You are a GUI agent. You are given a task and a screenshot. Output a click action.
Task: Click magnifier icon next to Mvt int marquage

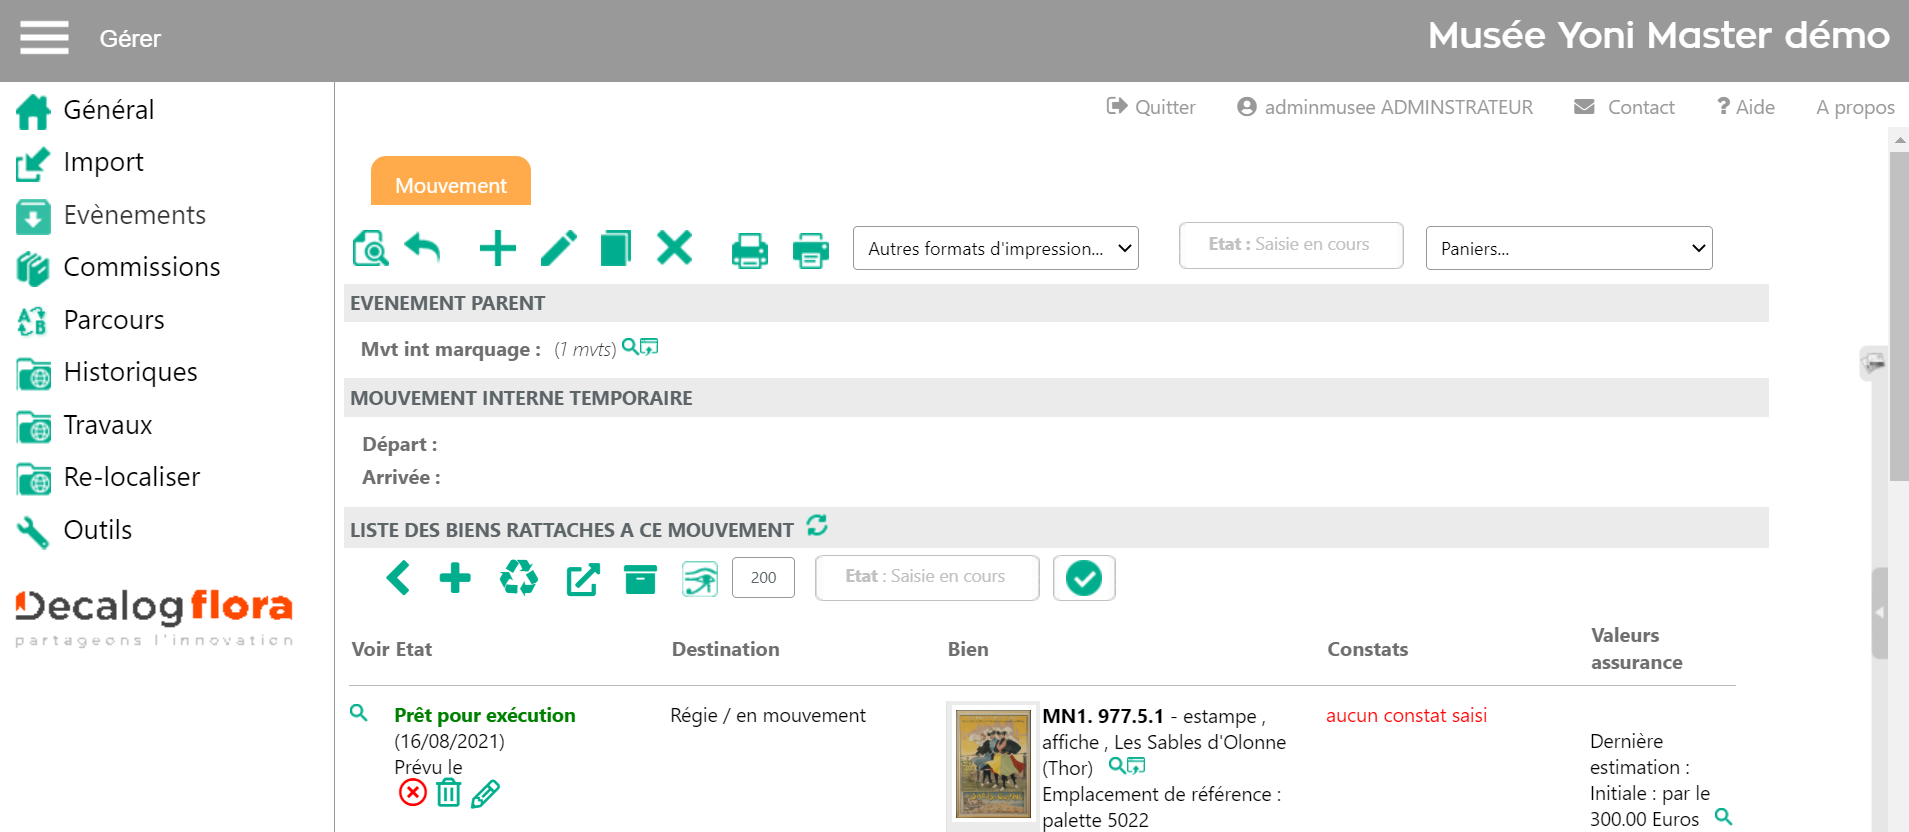[630, 346]
